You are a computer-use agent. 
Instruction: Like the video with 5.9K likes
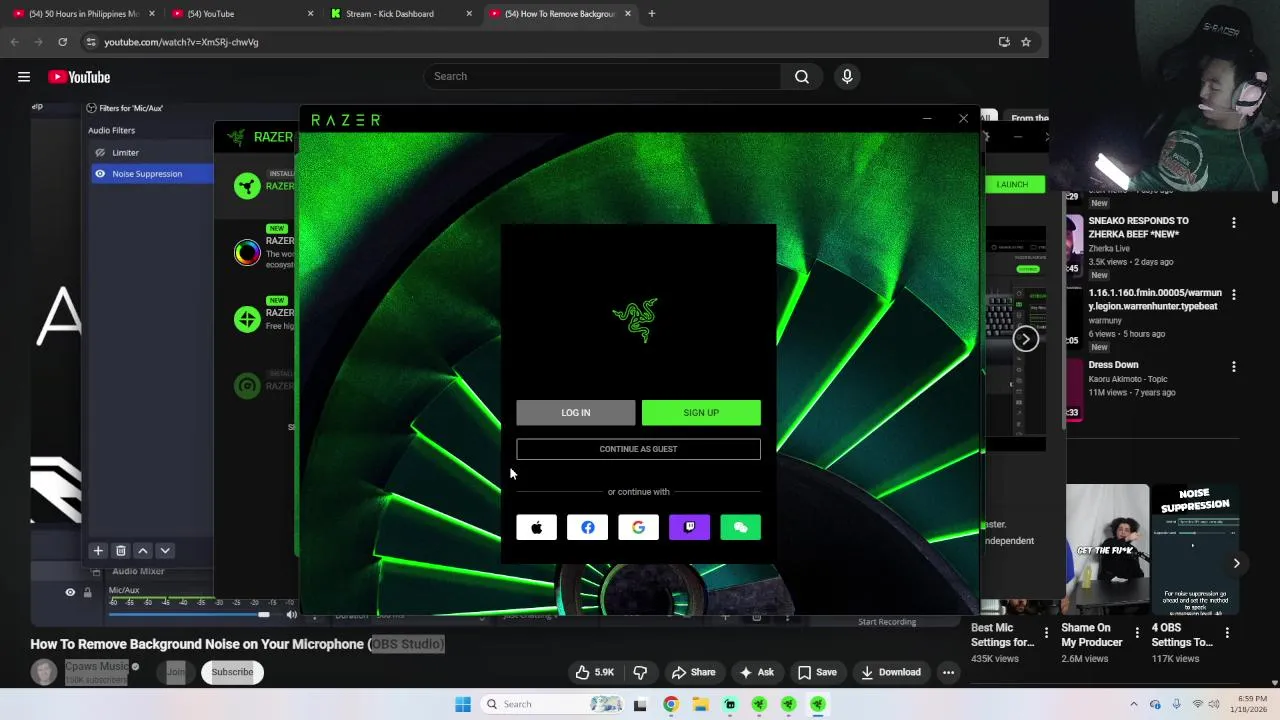click(x=594, y=672)
